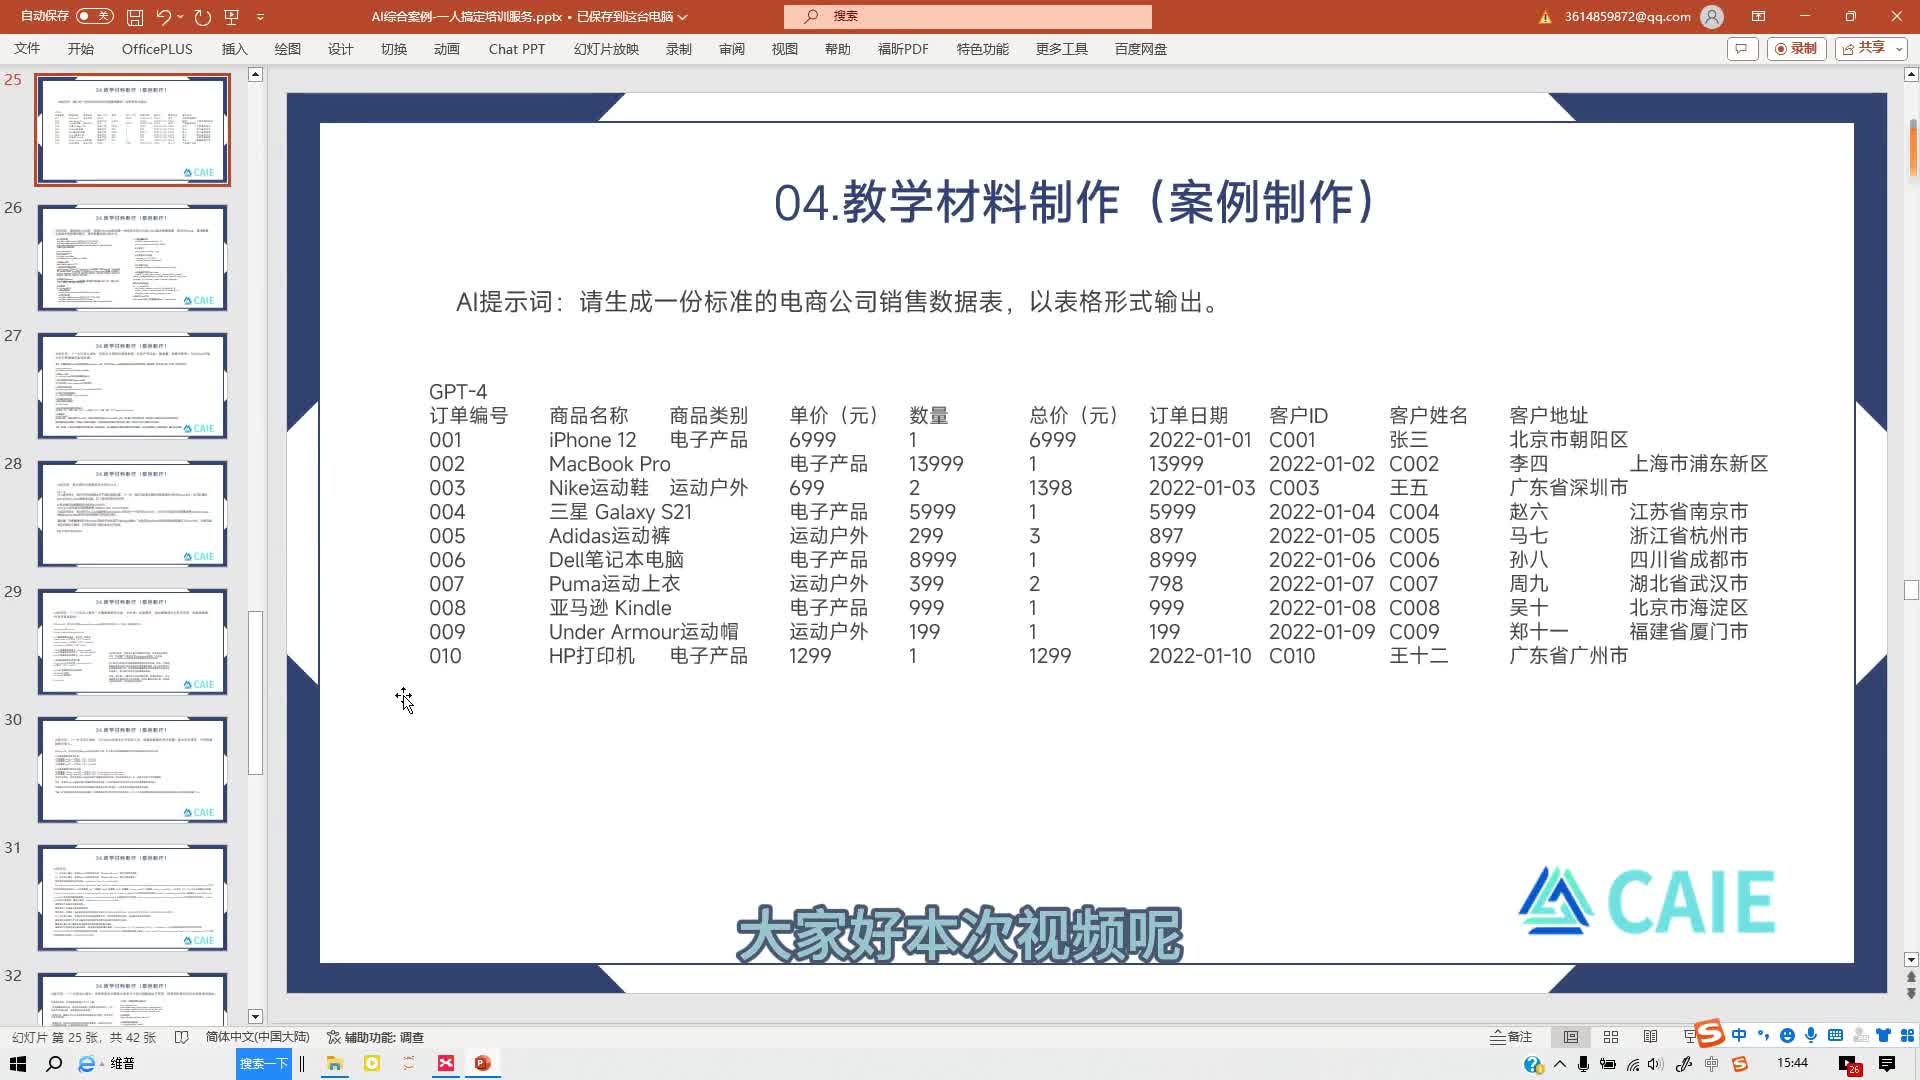The width and height of the screenshot is (1920, 1080).
Task: Show hidden system tray icons chevron
Action: [1559, 1064]
